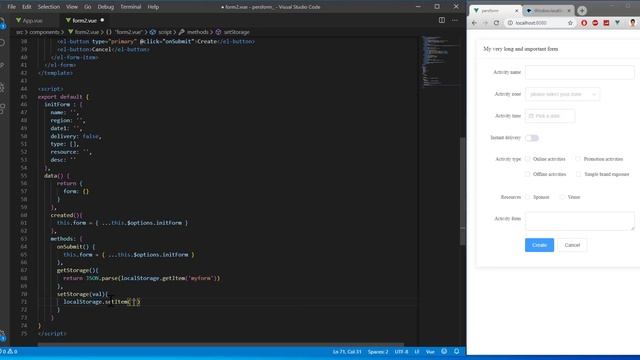Open a new browser tab with plus
The height and width of the screenshot is (360, 640).
[x=582, y=11]
